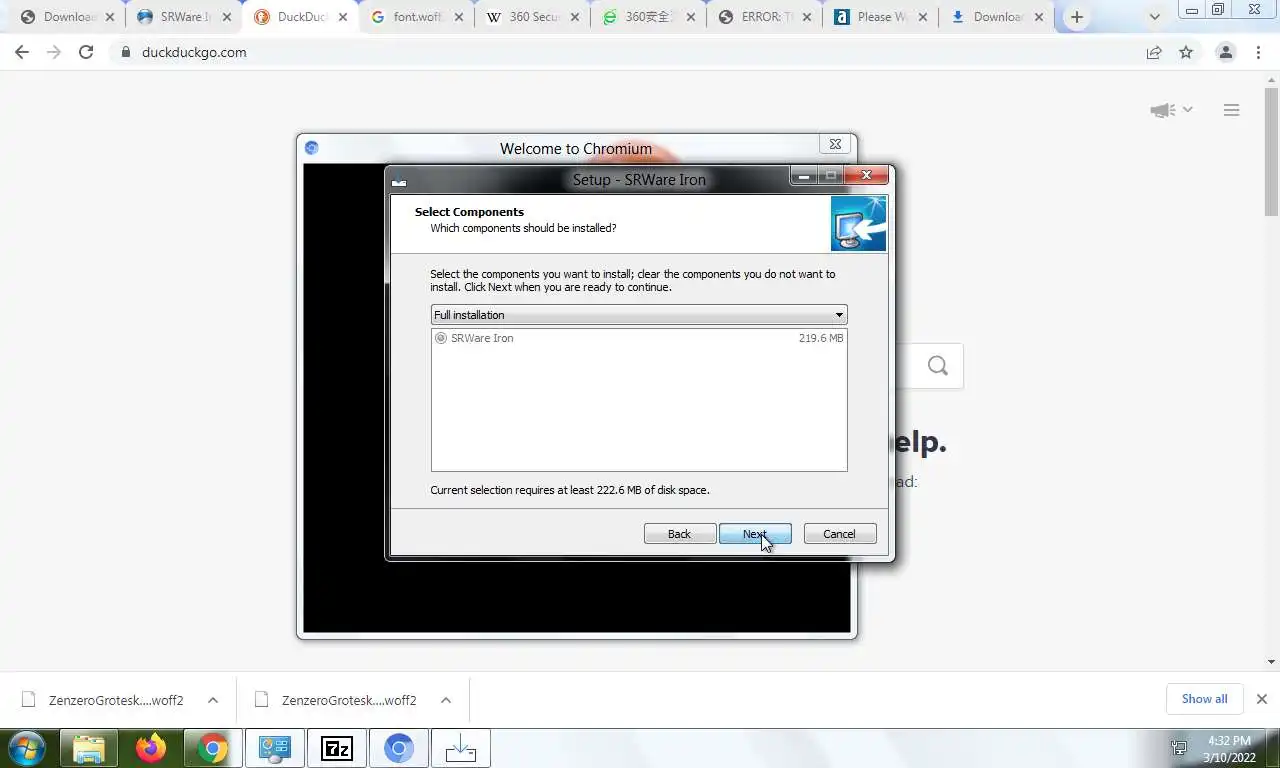The height and width of the screenshot is (768, 1280).
Task: Close the font.woff browser tab
Action: (x=459, y=17)
